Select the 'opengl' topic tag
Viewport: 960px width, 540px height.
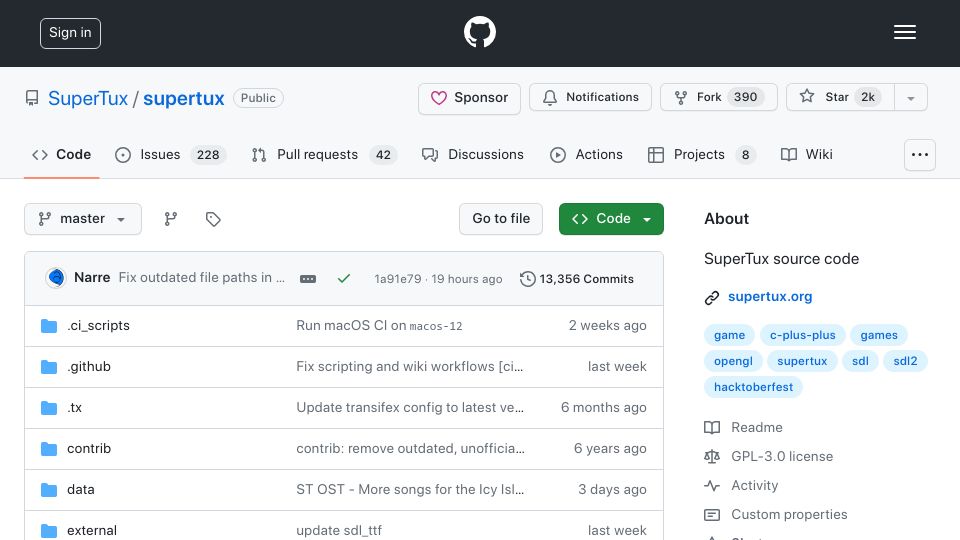point(733,361)
